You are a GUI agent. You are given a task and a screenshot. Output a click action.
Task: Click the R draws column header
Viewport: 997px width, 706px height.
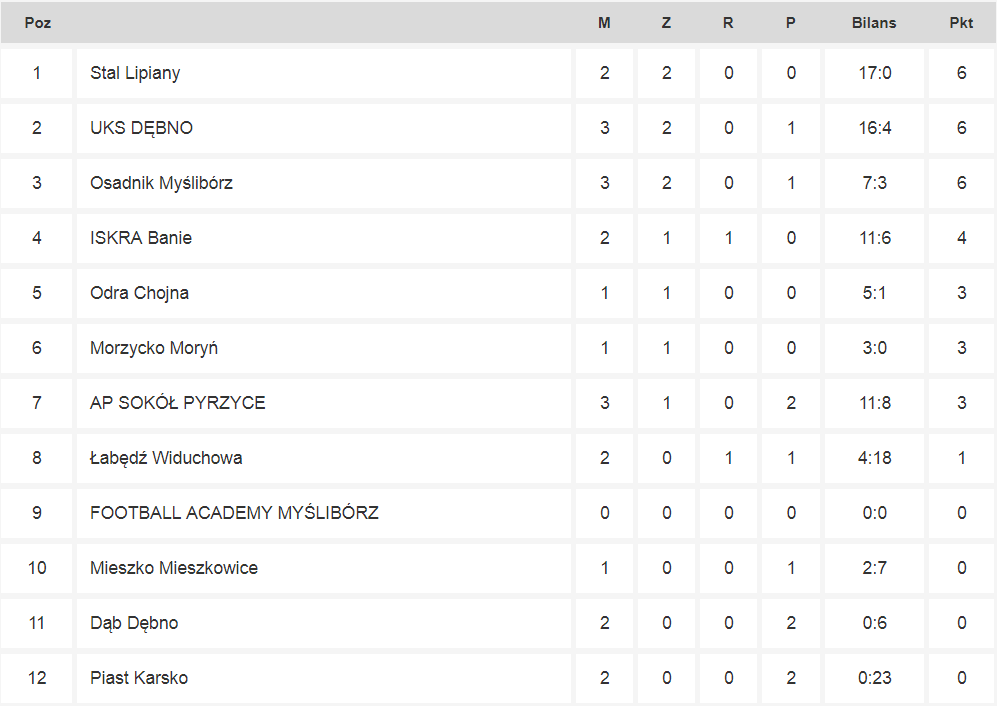pos(728,23)
